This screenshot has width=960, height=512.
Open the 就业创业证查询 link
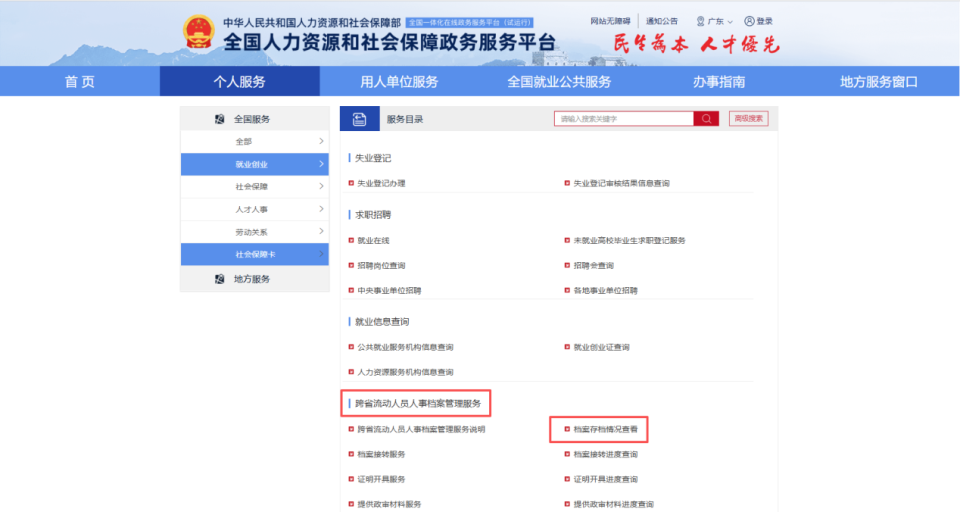[601, 347]
